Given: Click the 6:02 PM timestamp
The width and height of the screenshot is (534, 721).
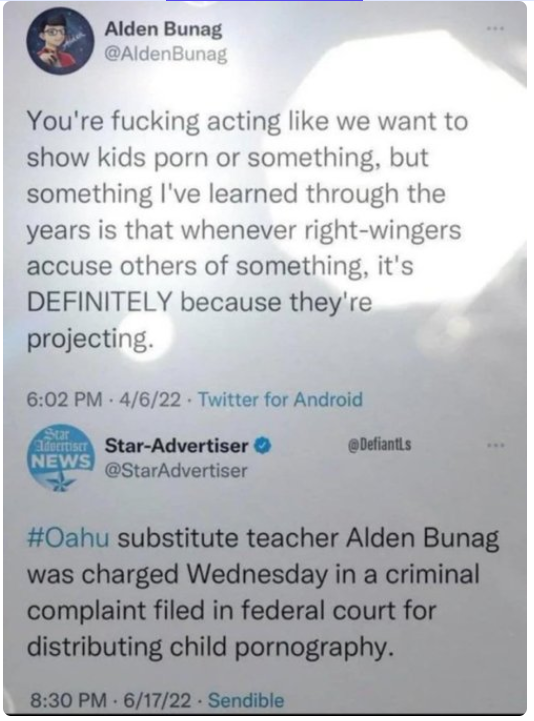Looking at the screenshot, I should pyautogui.click(x=64, y=399).
